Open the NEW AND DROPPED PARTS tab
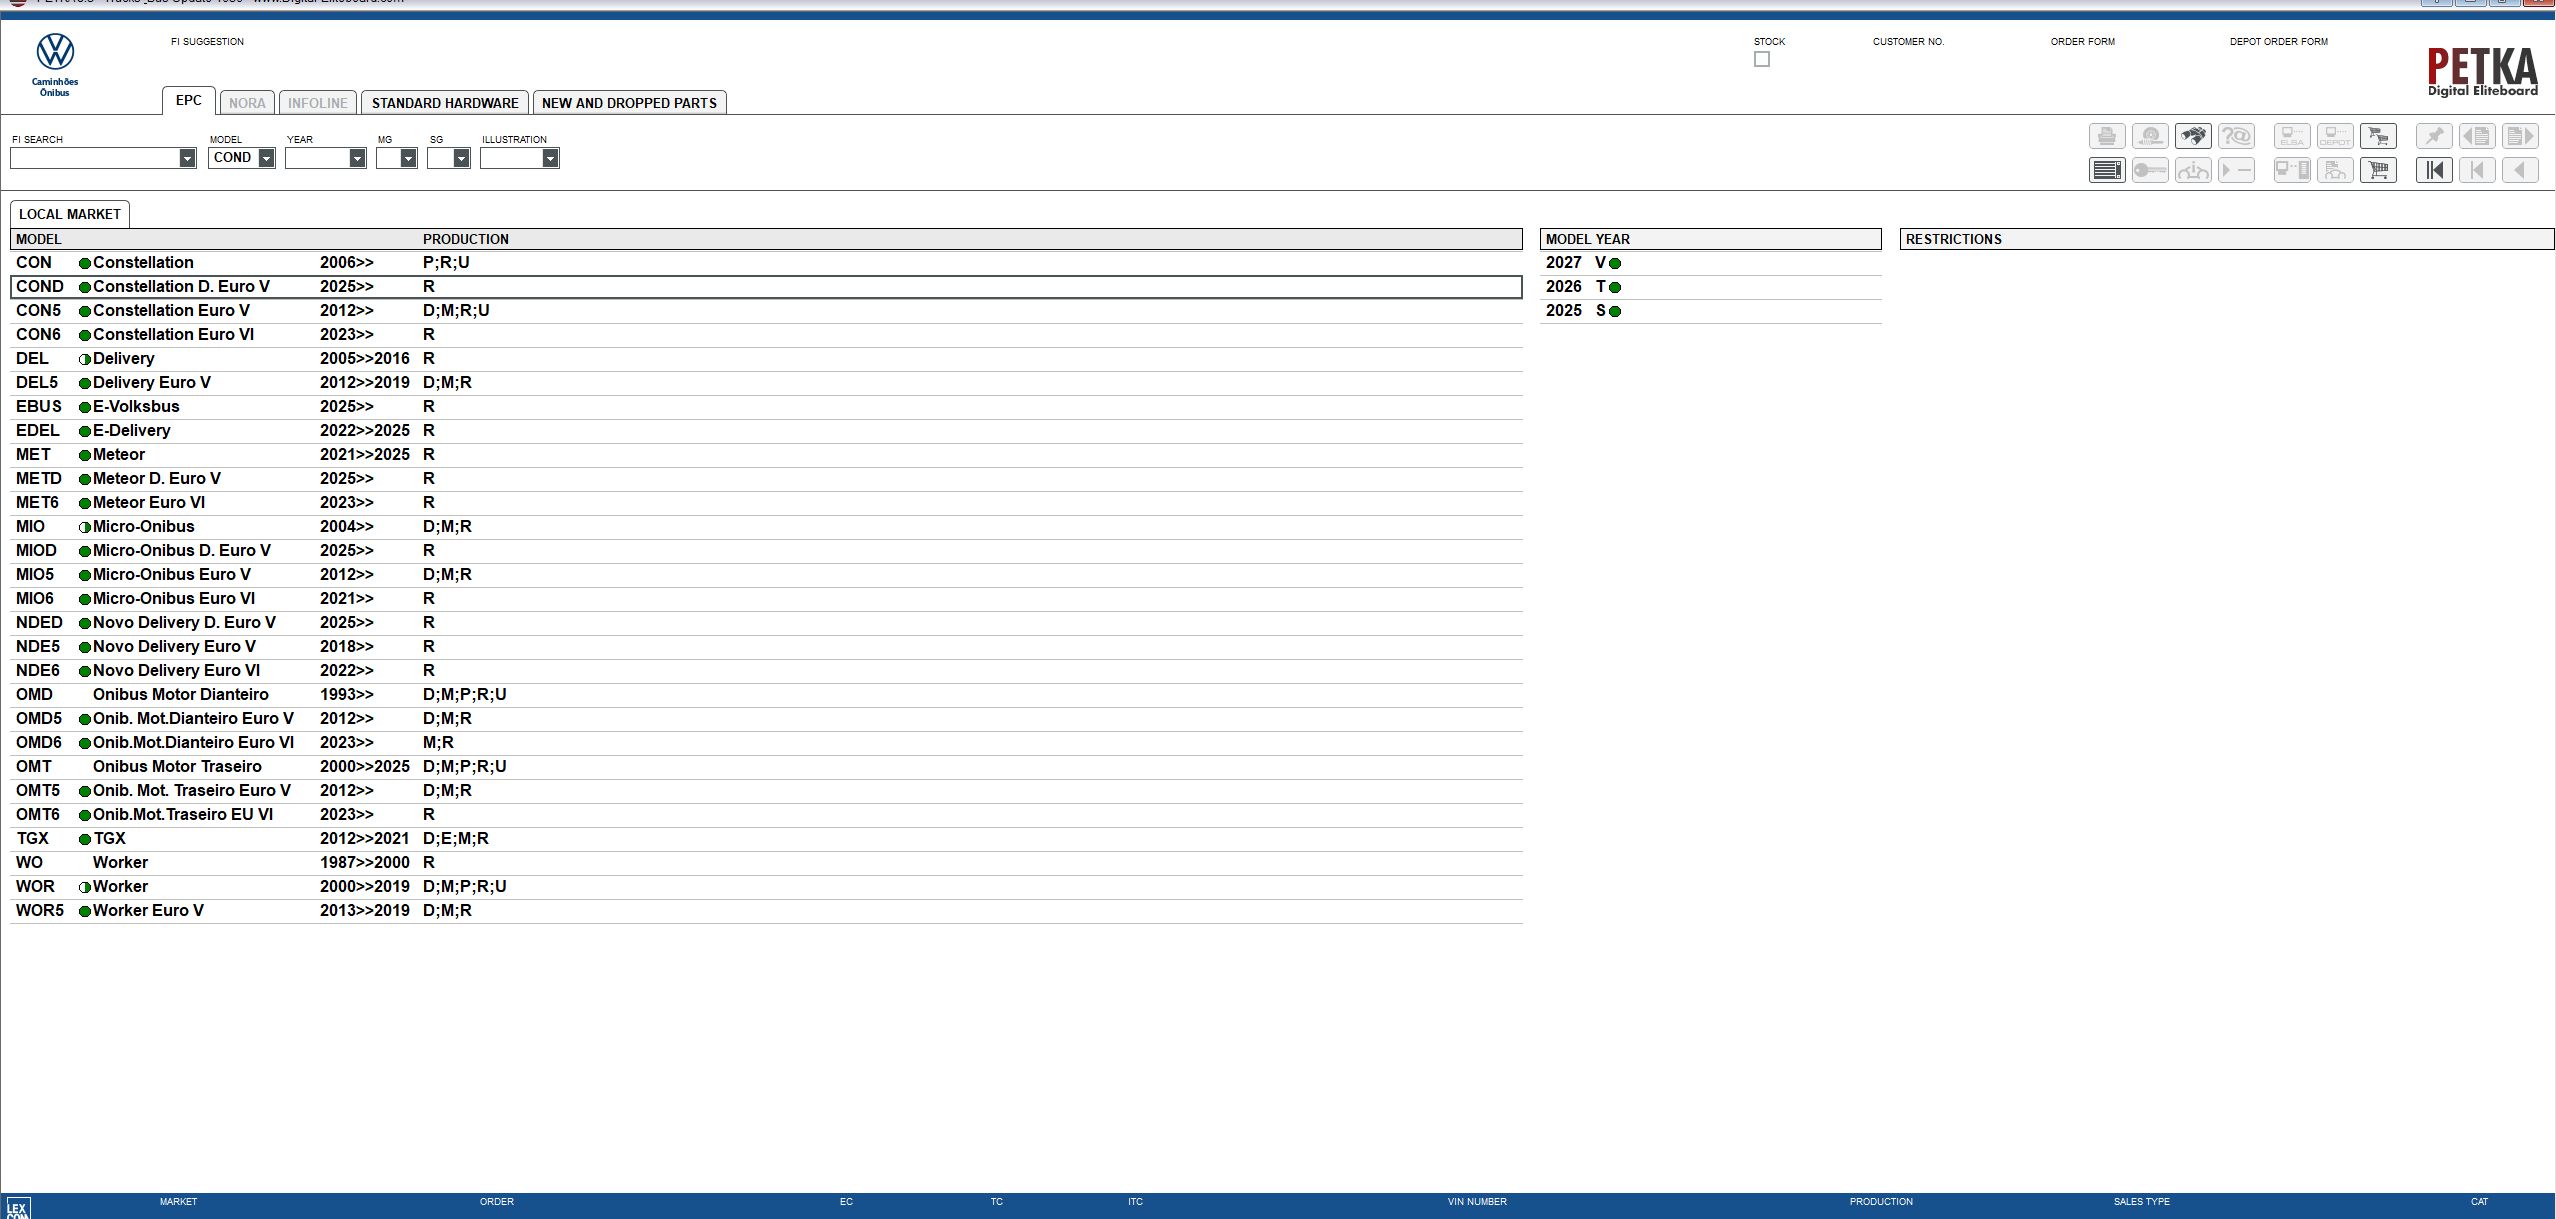 pyautogui.click(x=629, y=102)
